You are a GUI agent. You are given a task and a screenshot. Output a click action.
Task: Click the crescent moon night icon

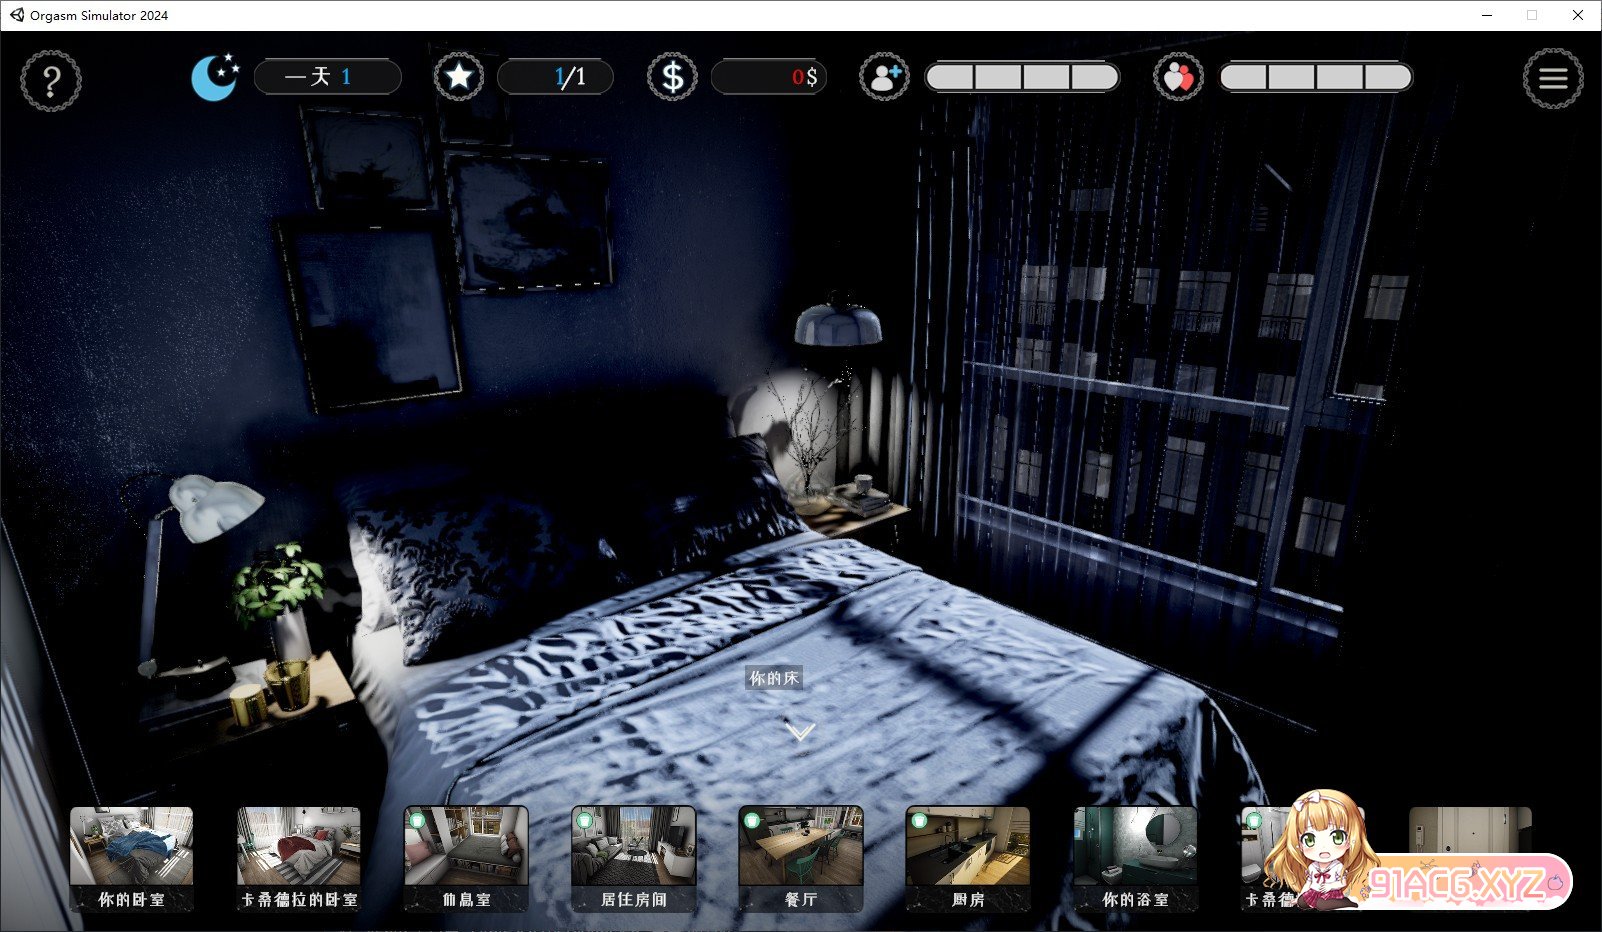(x=215, y=77)
